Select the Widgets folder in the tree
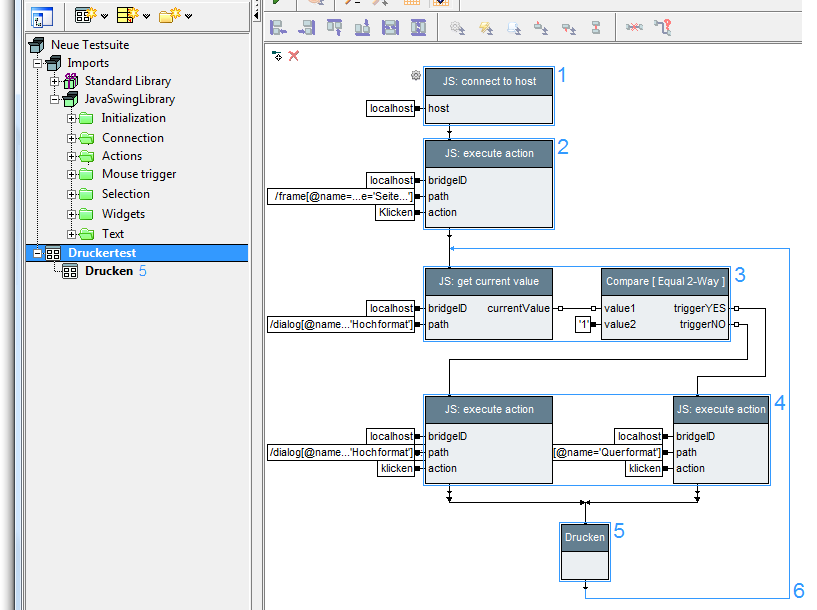Image resolution: width=817 pixels, height=610 pixels. pos(123,214)
